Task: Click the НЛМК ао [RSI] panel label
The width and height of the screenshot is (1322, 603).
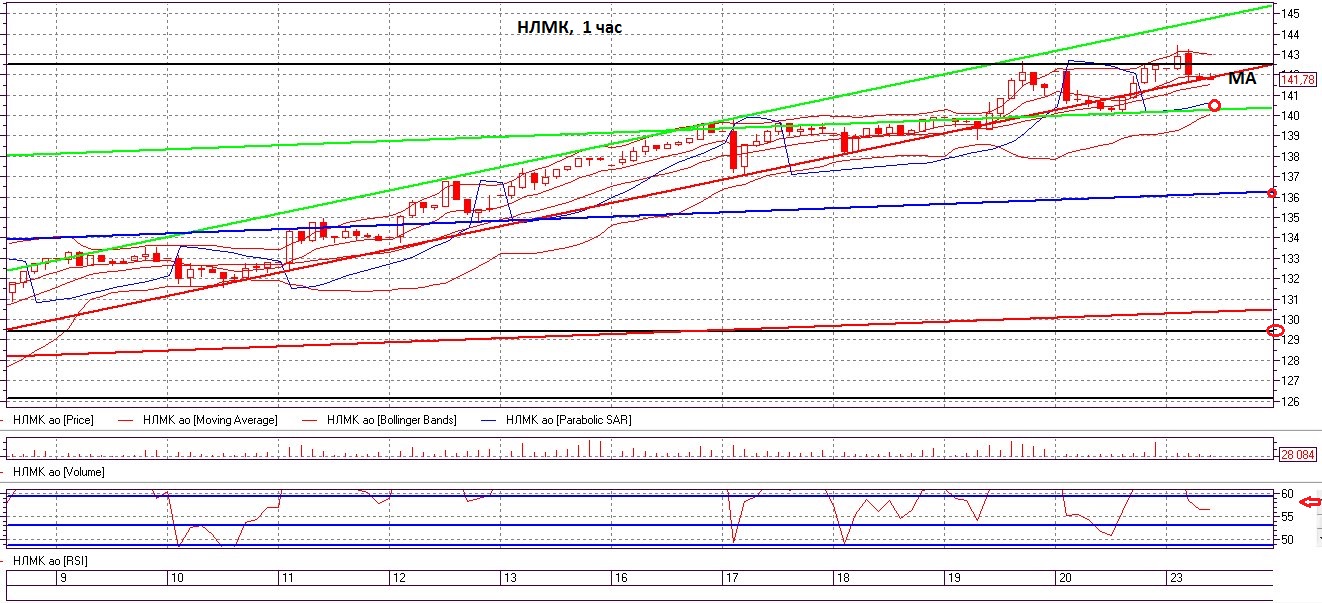Action: tap(48, 561)
